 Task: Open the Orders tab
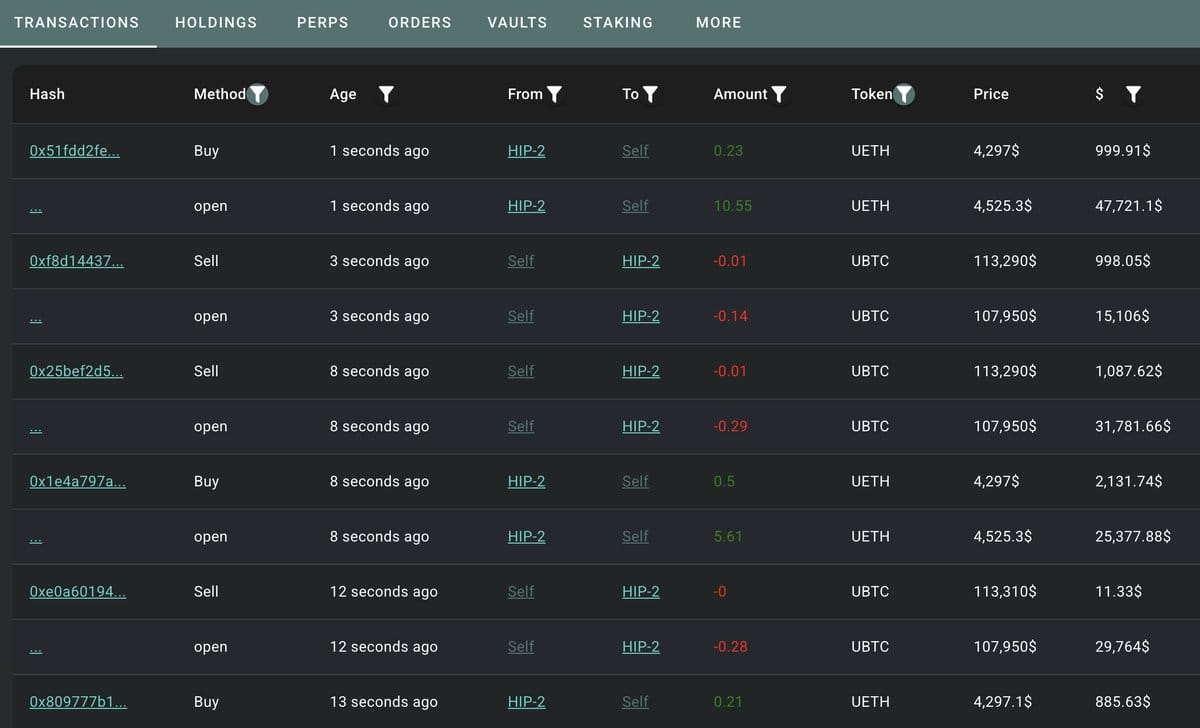click(x=420, y=22)
